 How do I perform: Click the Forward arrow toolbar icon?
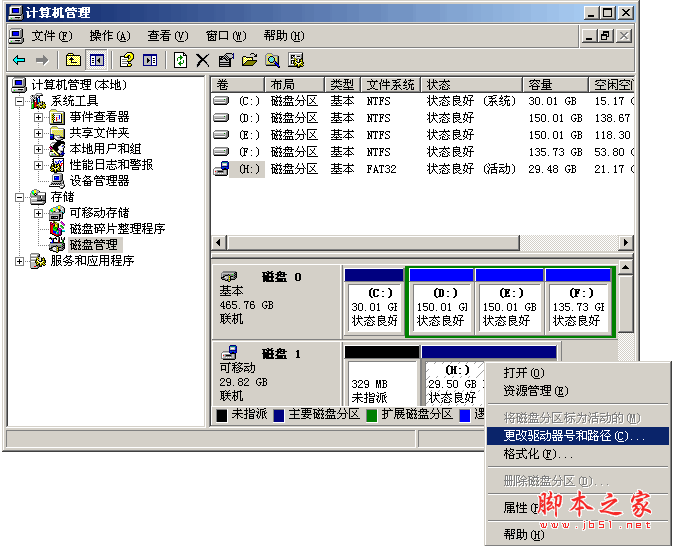click(x=42, y=60)
